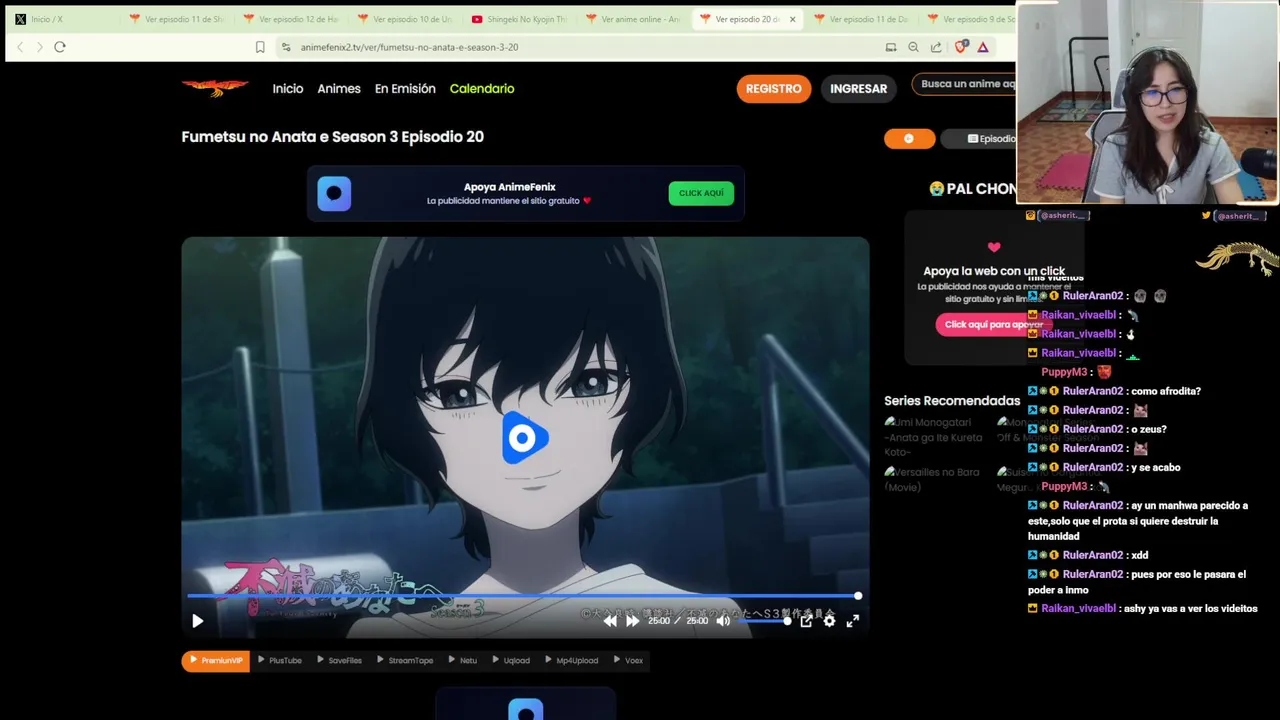The width and height of the screenshot is (1280, 720).
Task: Switch to Ver episodio 9 tab
Action: coord(968,19)
